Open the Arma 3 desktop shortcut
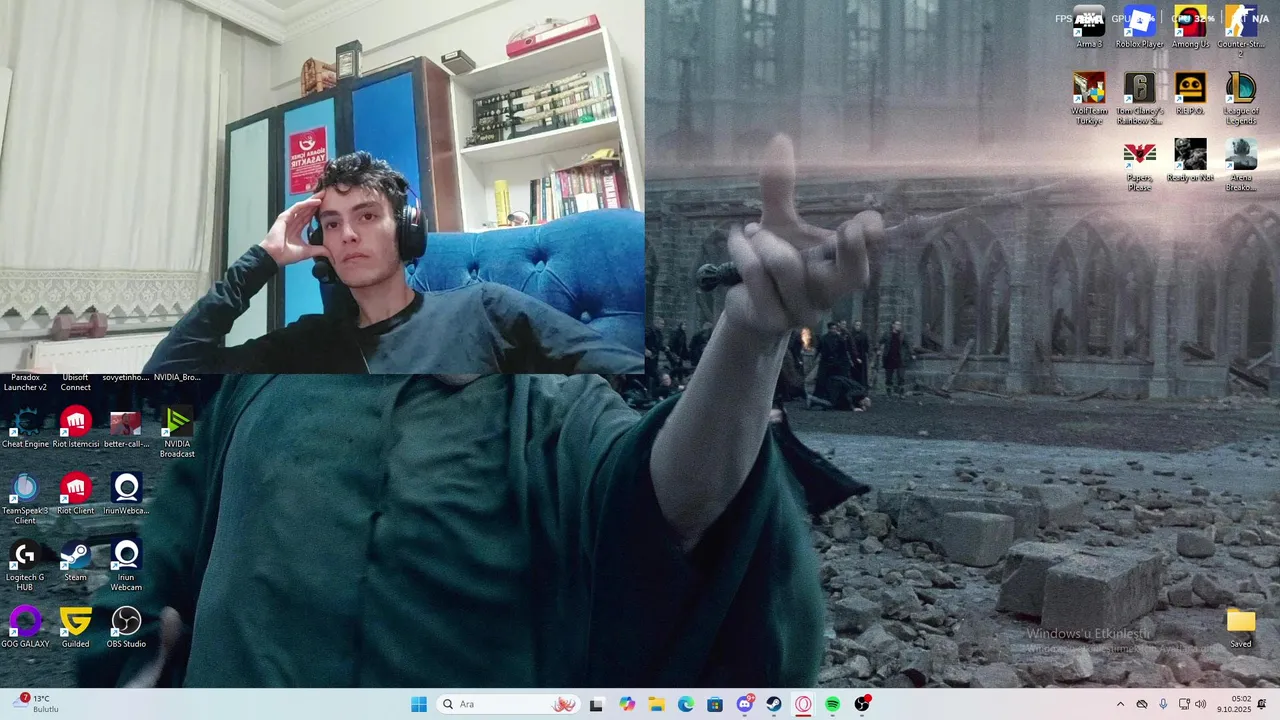The image size is (1280, 720). click(x=1089, y=26)
